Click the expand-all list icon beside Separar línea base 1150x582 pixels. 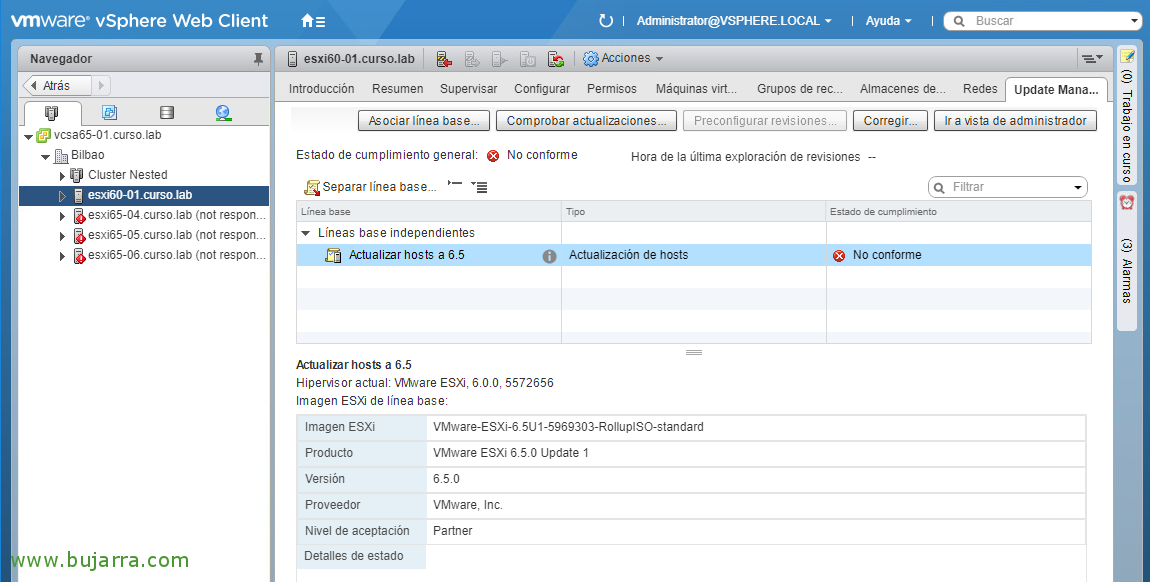coord(480,187)
